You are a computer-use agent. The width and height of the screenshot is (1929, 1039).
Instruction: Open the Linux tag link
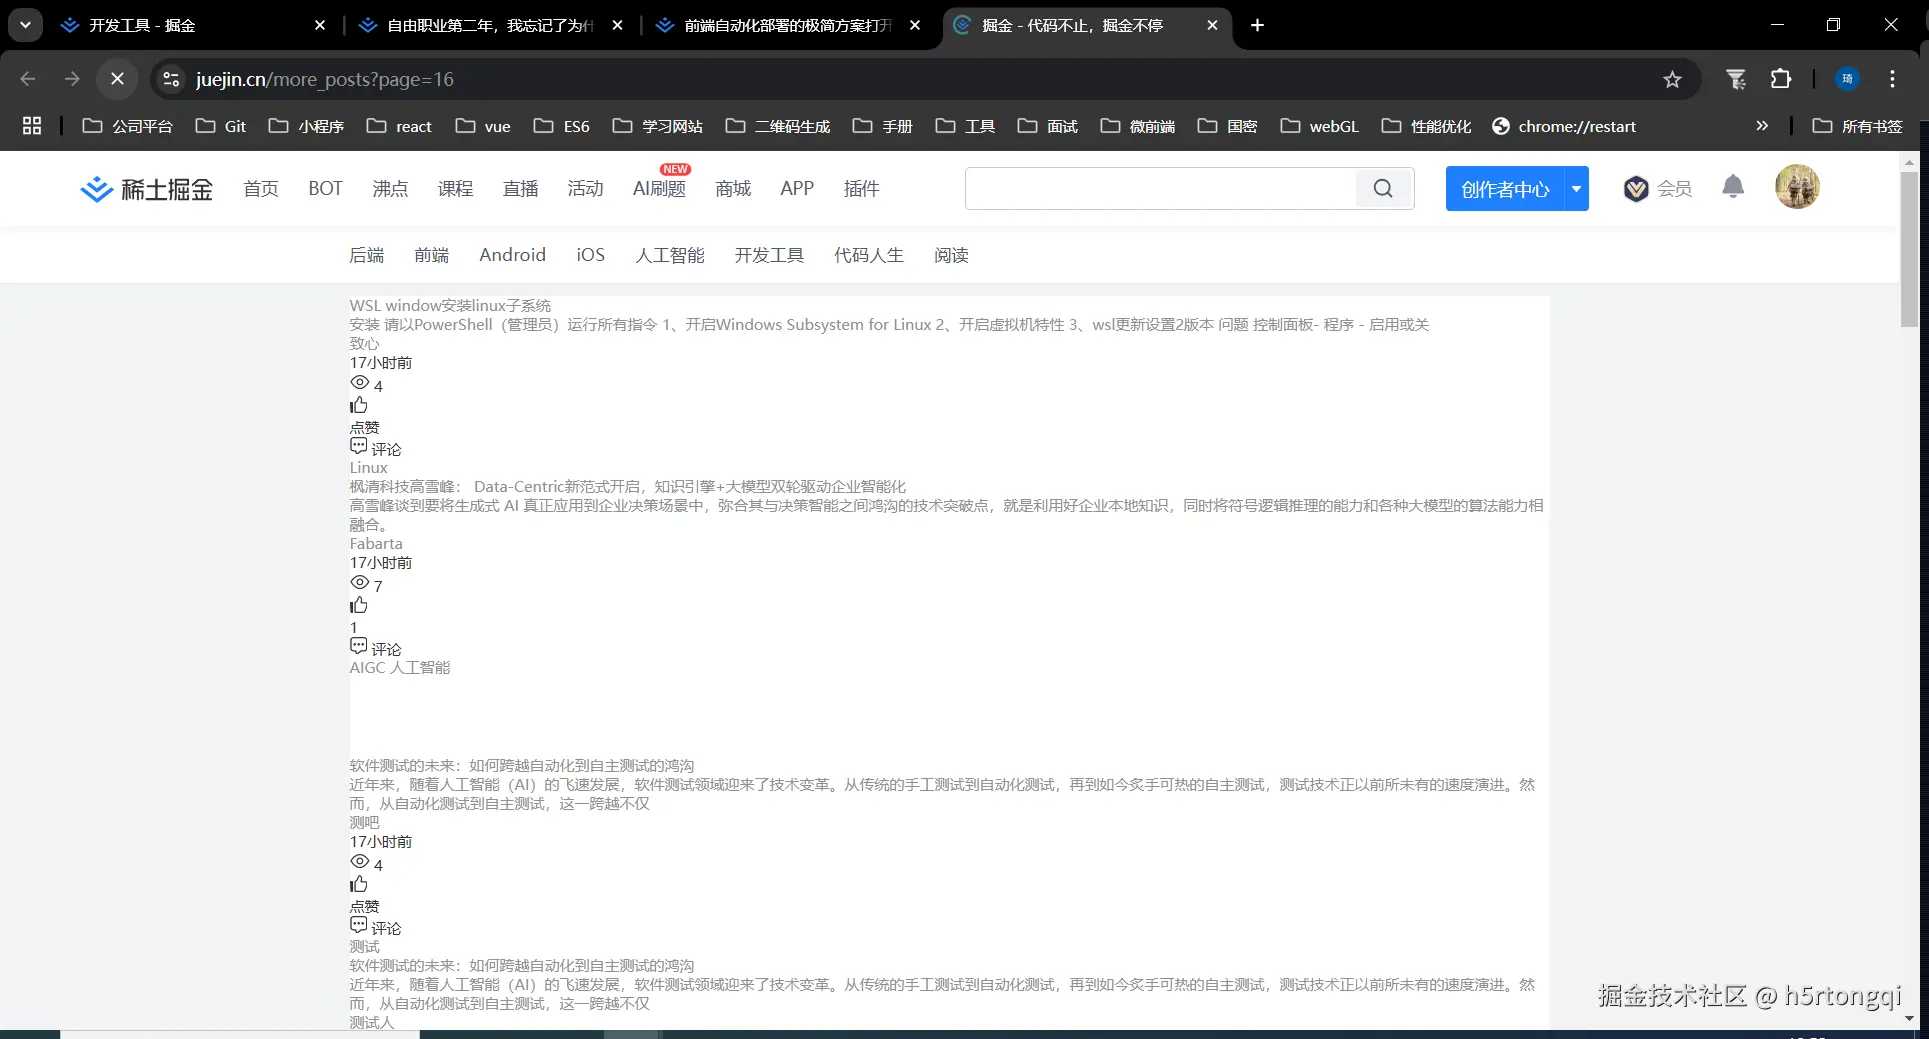(367, 467)
